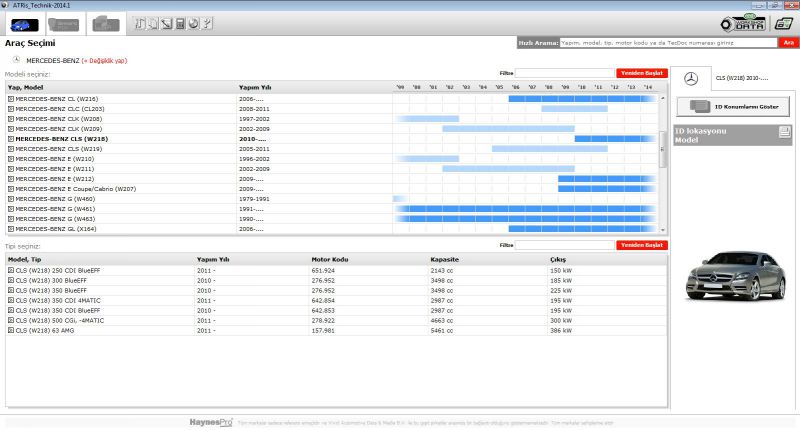
Task: Click the model list scrollbar up arrow
Action: [x=663, y=98]
